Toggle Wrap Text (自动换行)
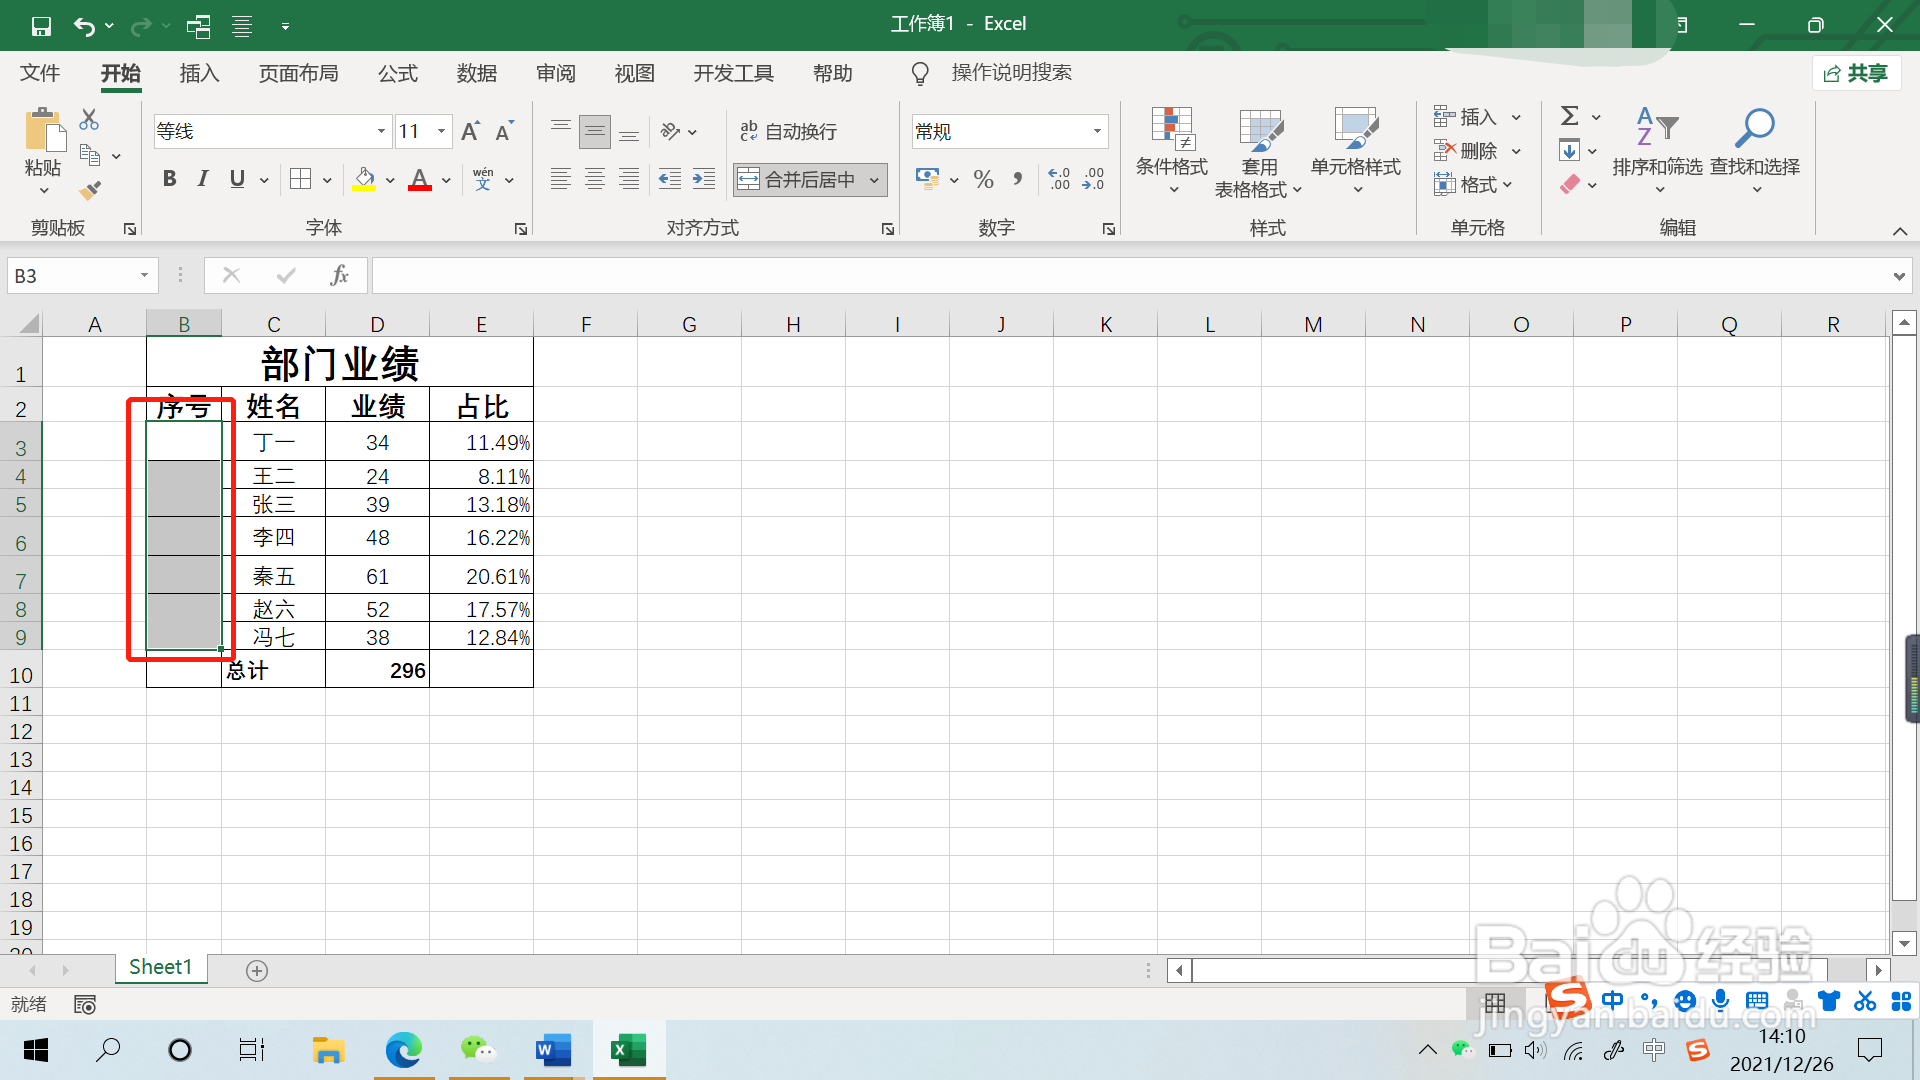 pos(788,131)
